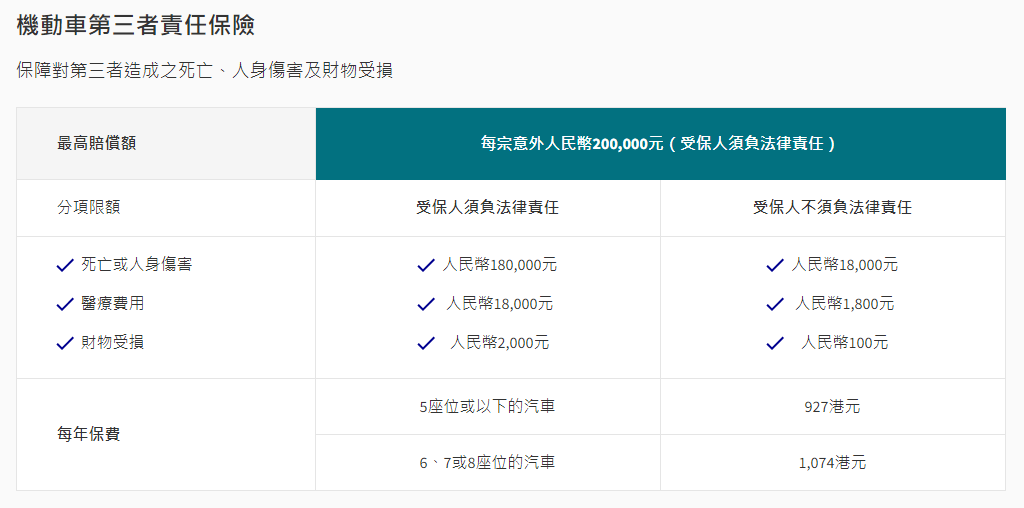Click the checkmark next to 人民幣2,000元
This screenshot has width=1024, height=508.
[x=426, y=343]
